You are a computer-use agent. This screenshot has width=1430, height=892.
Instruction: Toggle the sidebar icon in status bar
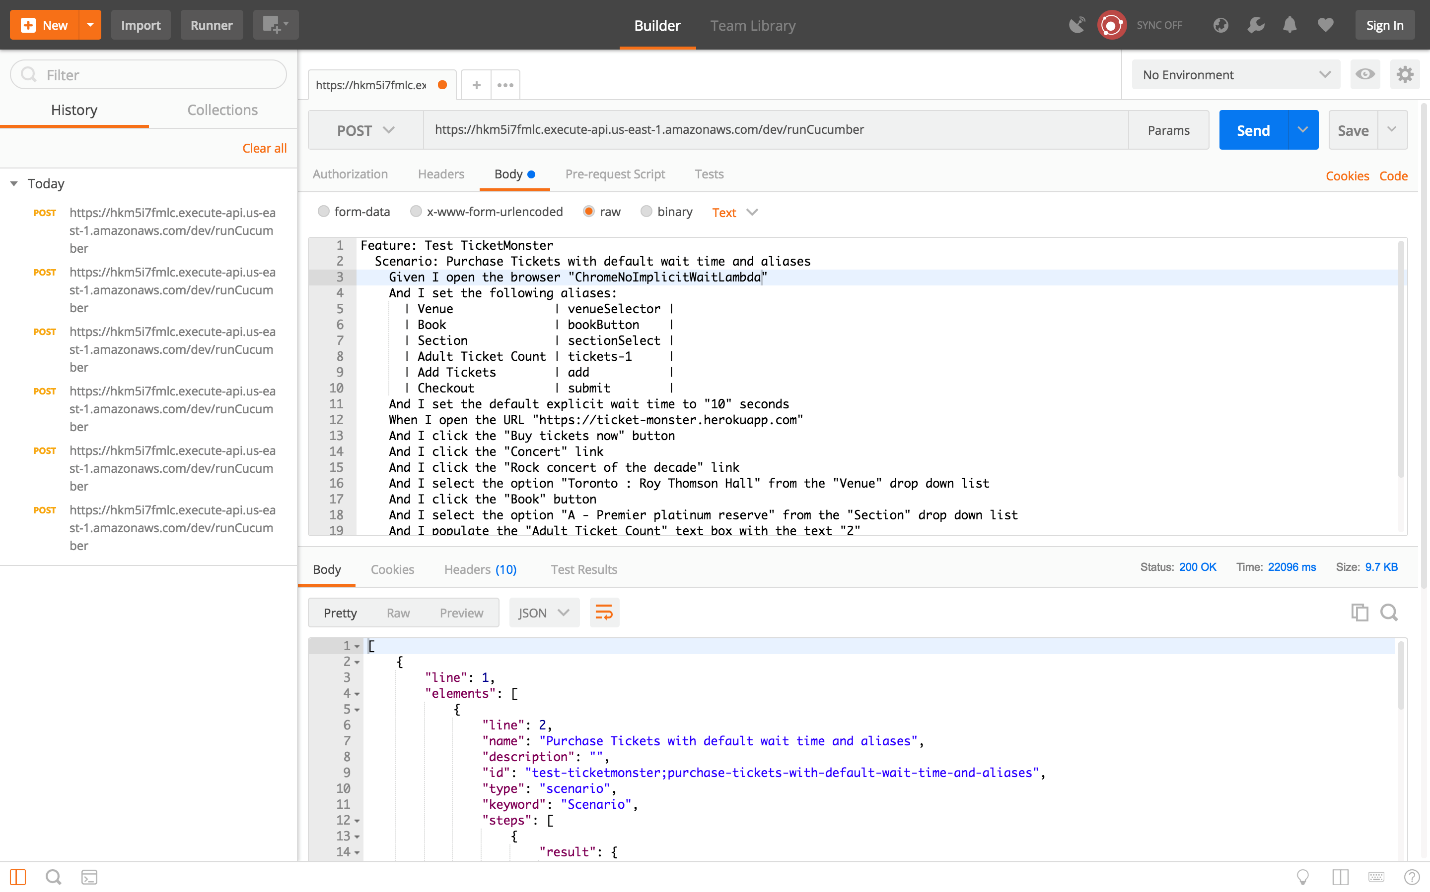(18, 877)
